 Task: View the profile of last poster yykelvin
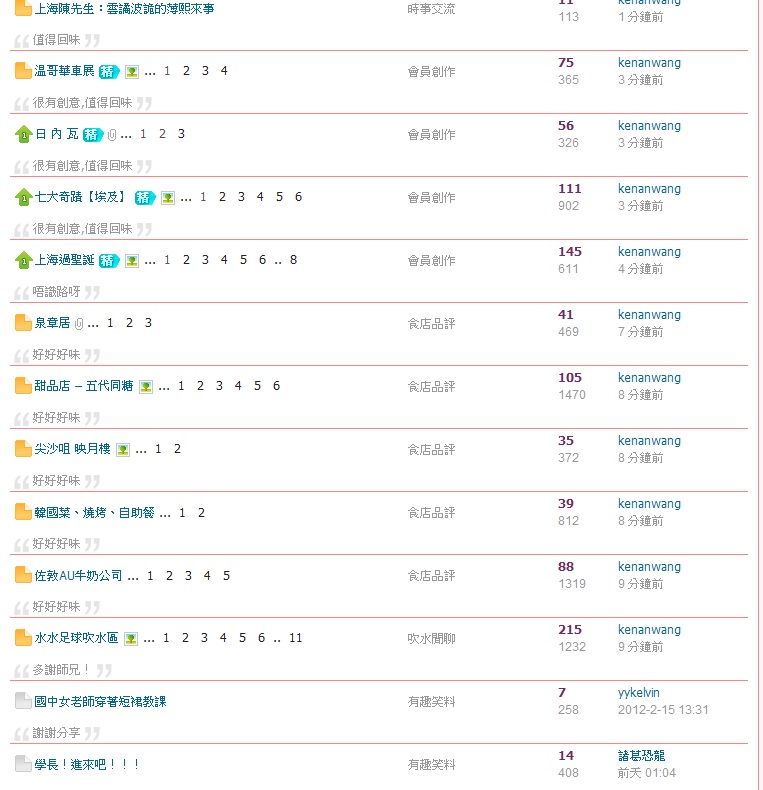(638, 693)
